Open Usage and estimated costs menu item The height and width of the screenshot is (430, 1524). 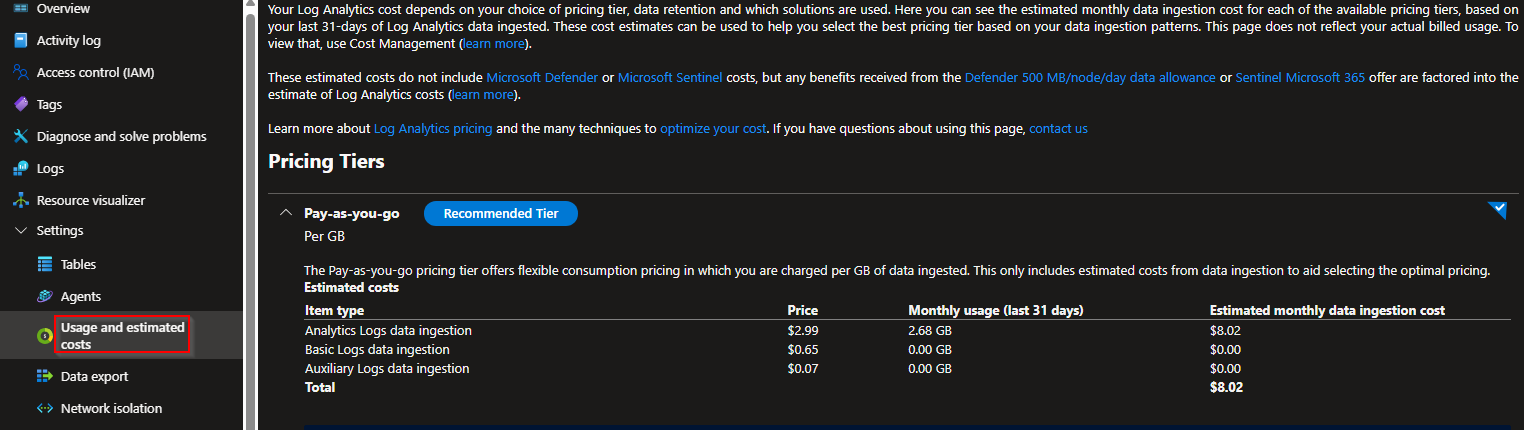click(122, 336)
